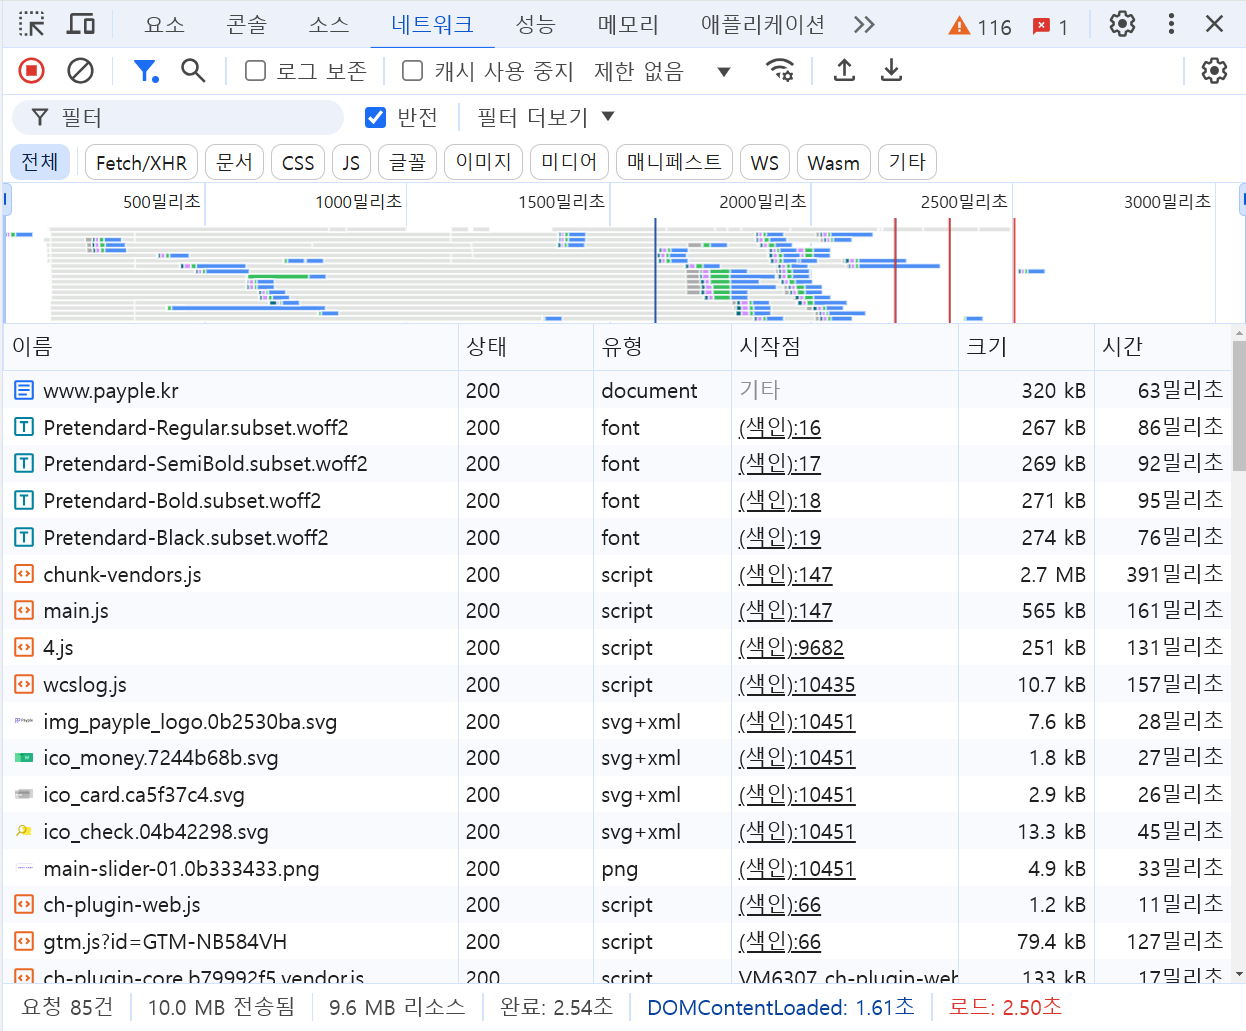
Task: Open the network request filter bar
Action: tap(145, 71)
